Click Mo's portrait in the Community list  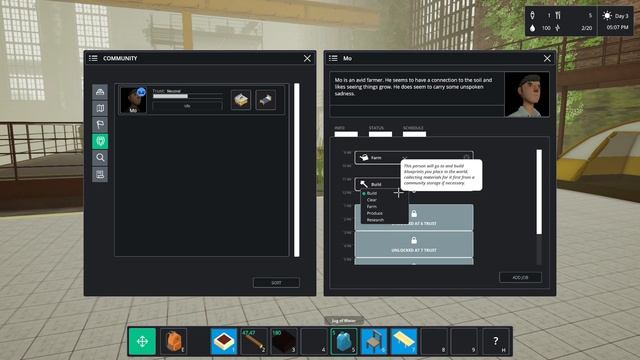pyautogui.click(x=133, y=100)
